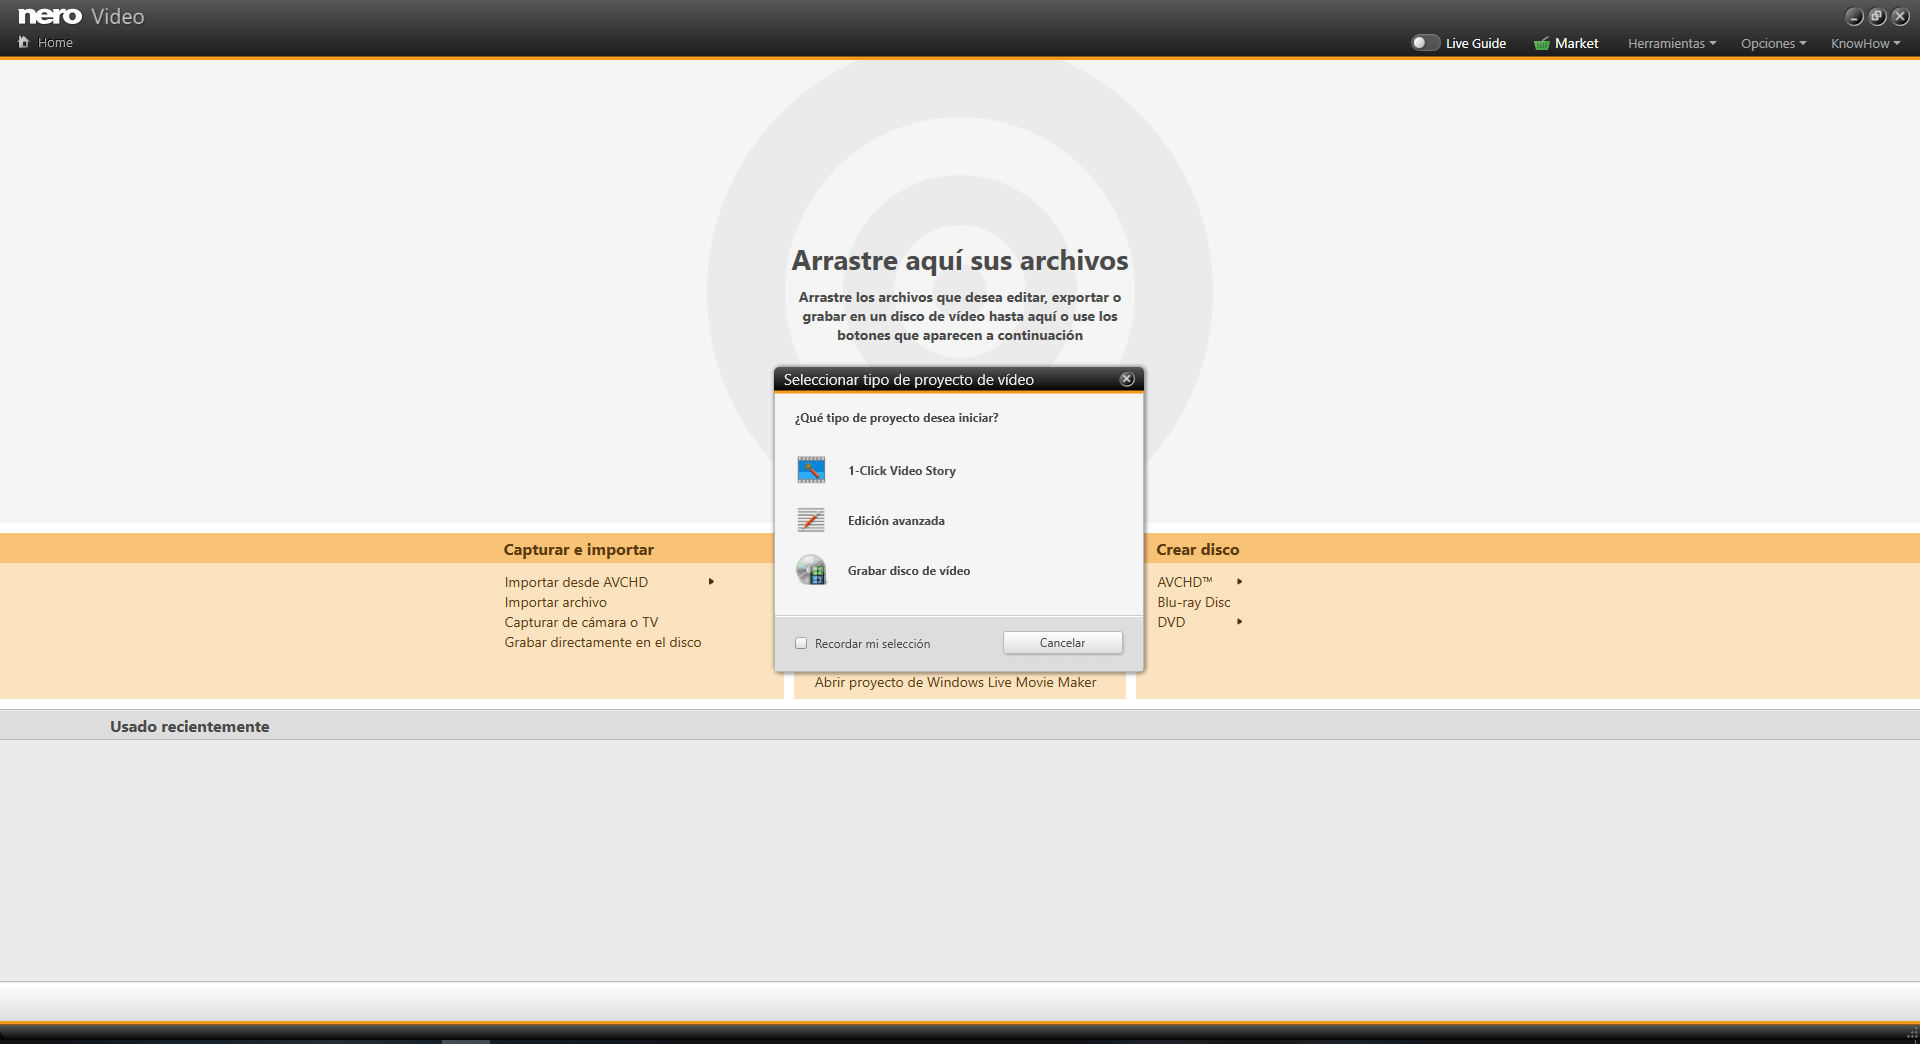Click the Usado recientemente heading

tap(190, 726)
